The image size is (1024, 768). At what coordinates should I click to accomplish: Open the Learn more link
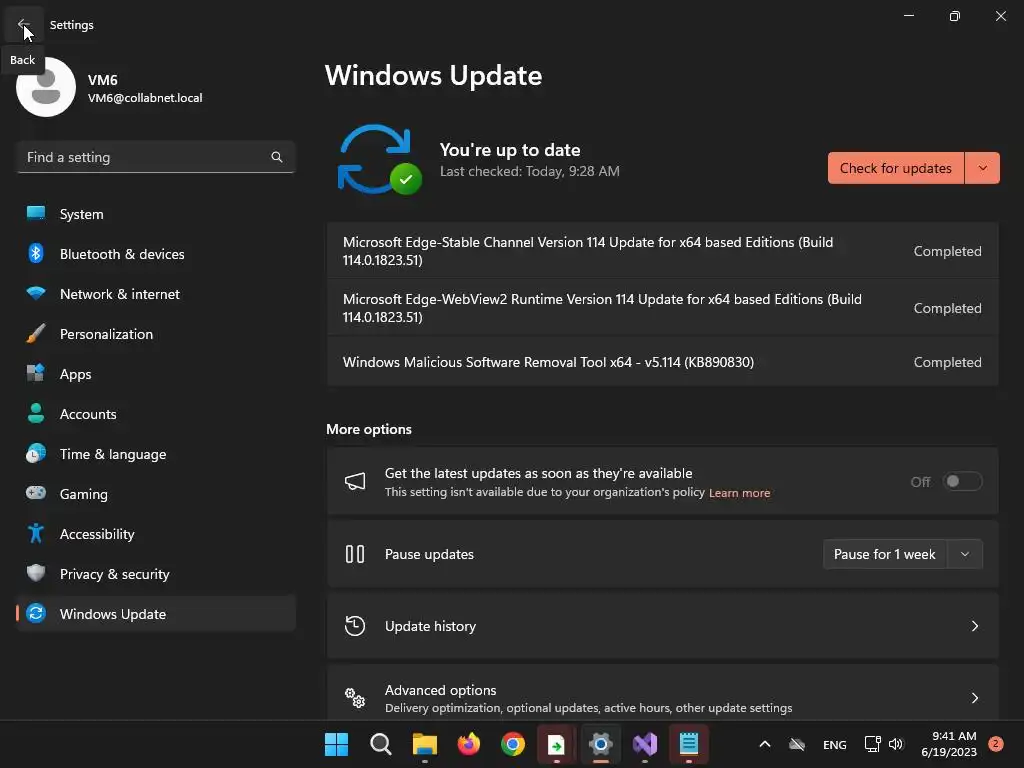pyautogui.click(x=739, y=493)
